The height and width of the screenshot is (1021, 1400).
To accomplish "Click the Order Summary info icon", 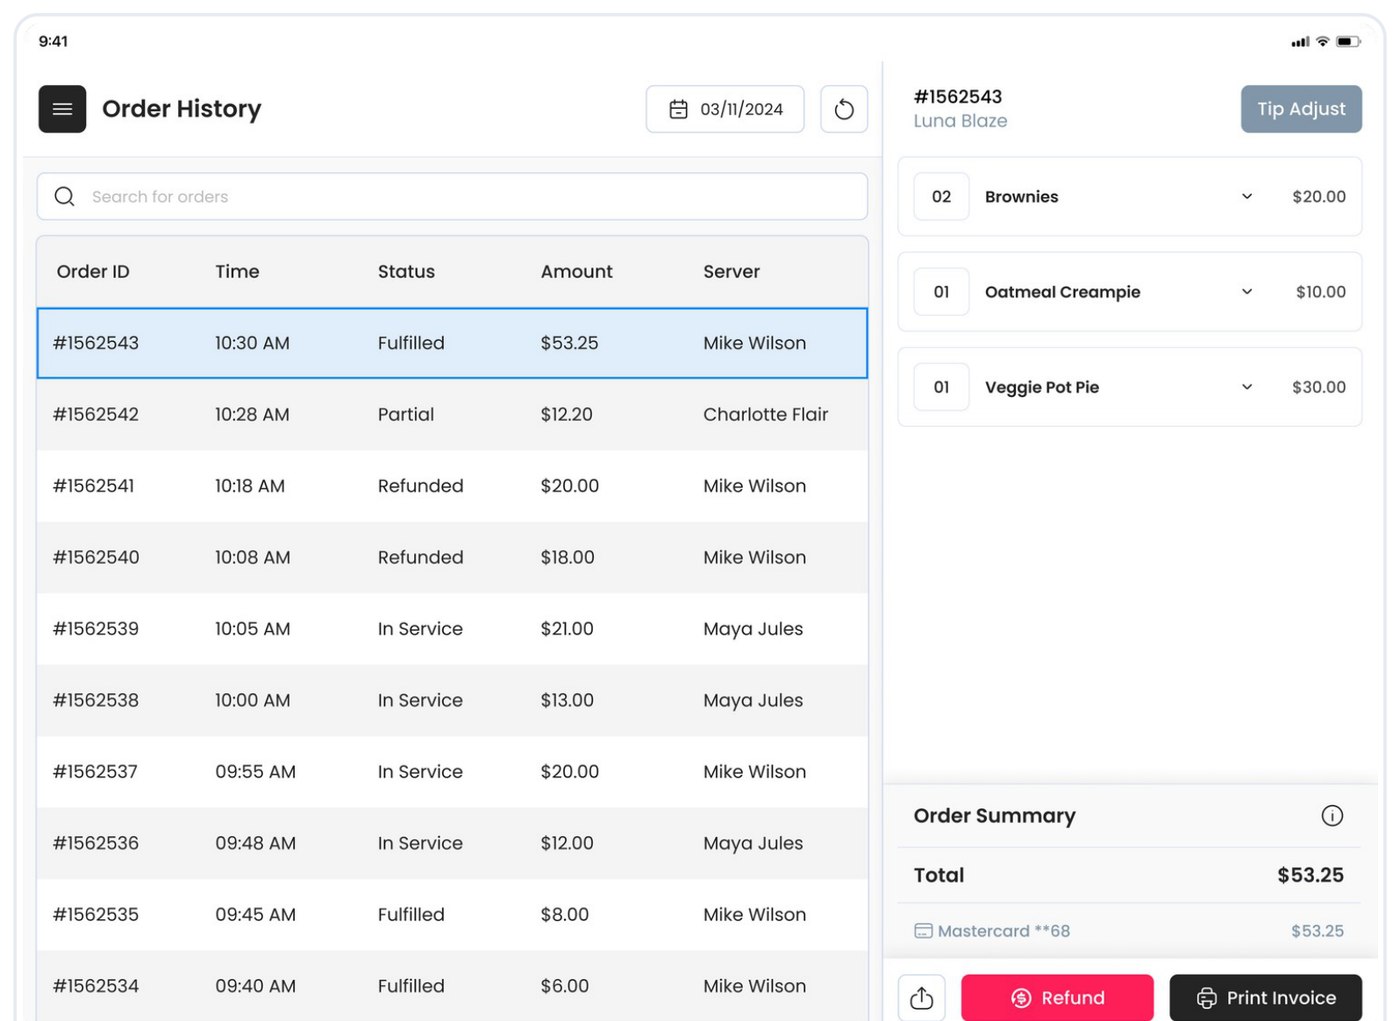I will click(x=1332, y=816).
